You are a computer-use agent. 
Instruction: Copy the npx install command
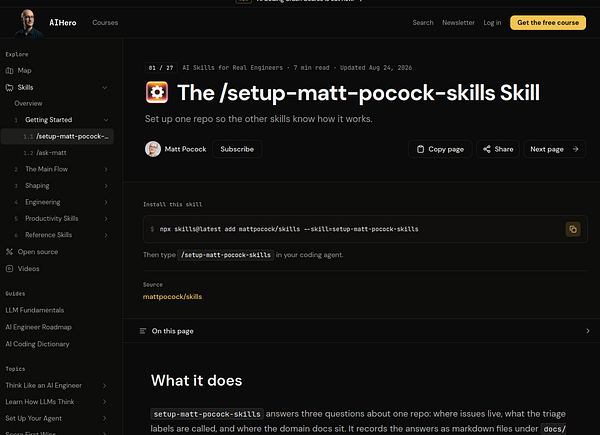point(573,229)
